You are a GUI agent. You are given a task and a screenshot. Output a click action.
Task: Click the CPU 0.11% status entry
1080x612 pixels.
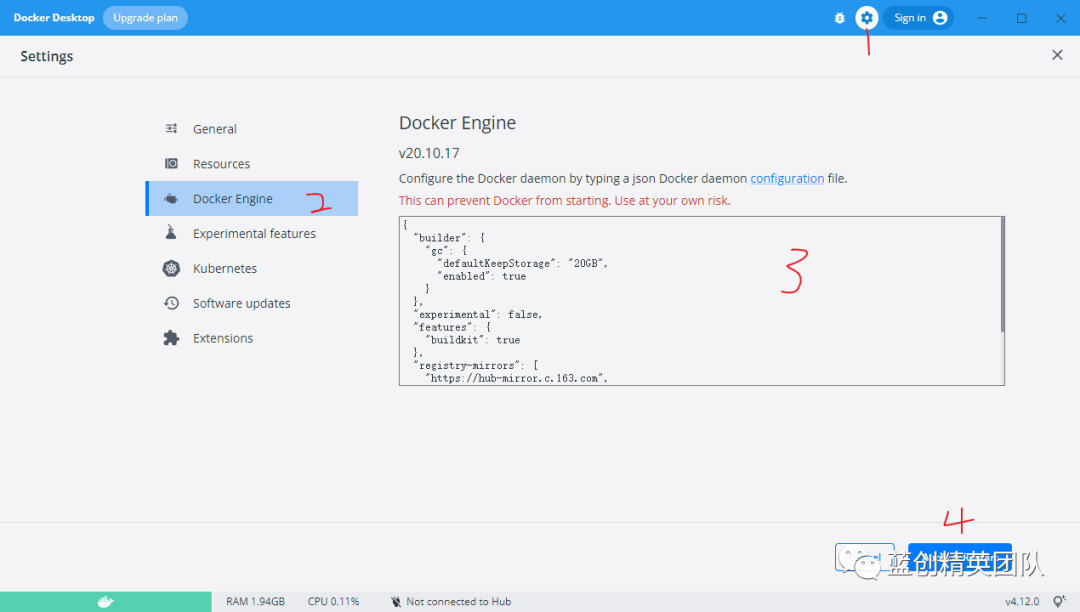click(333, 602)
